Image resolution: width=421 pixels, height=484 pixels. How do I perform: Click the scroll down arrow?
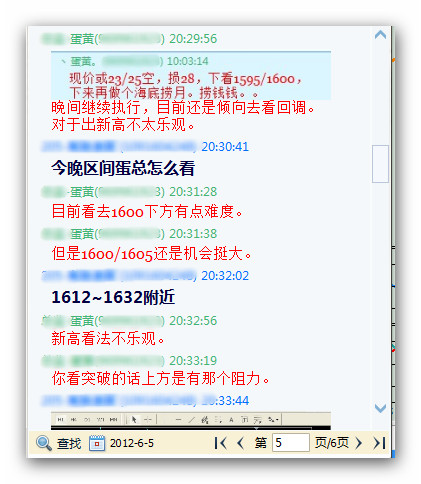pyautogui.click(x=380, y=408)
